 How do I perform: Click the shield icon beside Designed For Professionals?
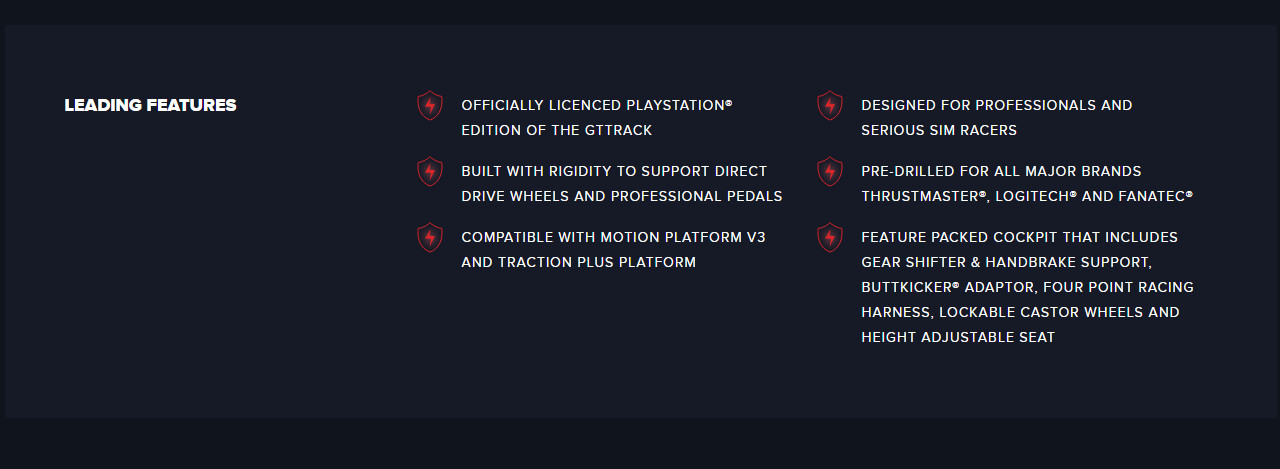coord(830,105)
